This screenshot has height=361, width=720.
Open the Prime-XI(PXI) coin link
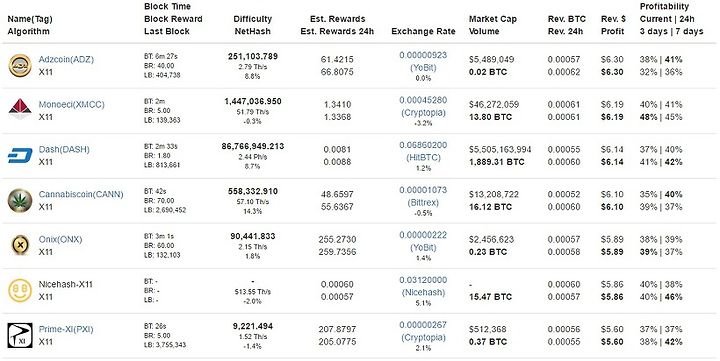pos(66,329)
